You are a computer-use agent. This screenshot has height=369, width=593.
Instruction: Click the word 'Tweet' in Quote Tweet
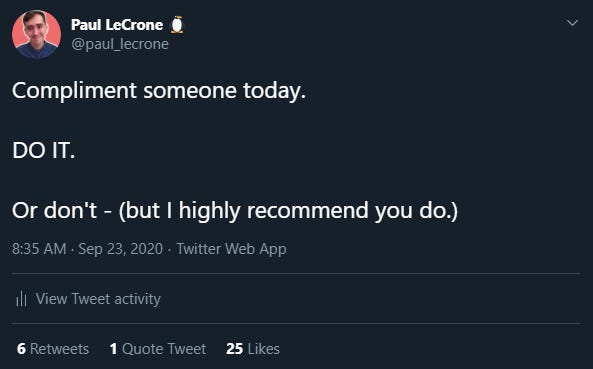pyautogui.click(x=186, y=349)
